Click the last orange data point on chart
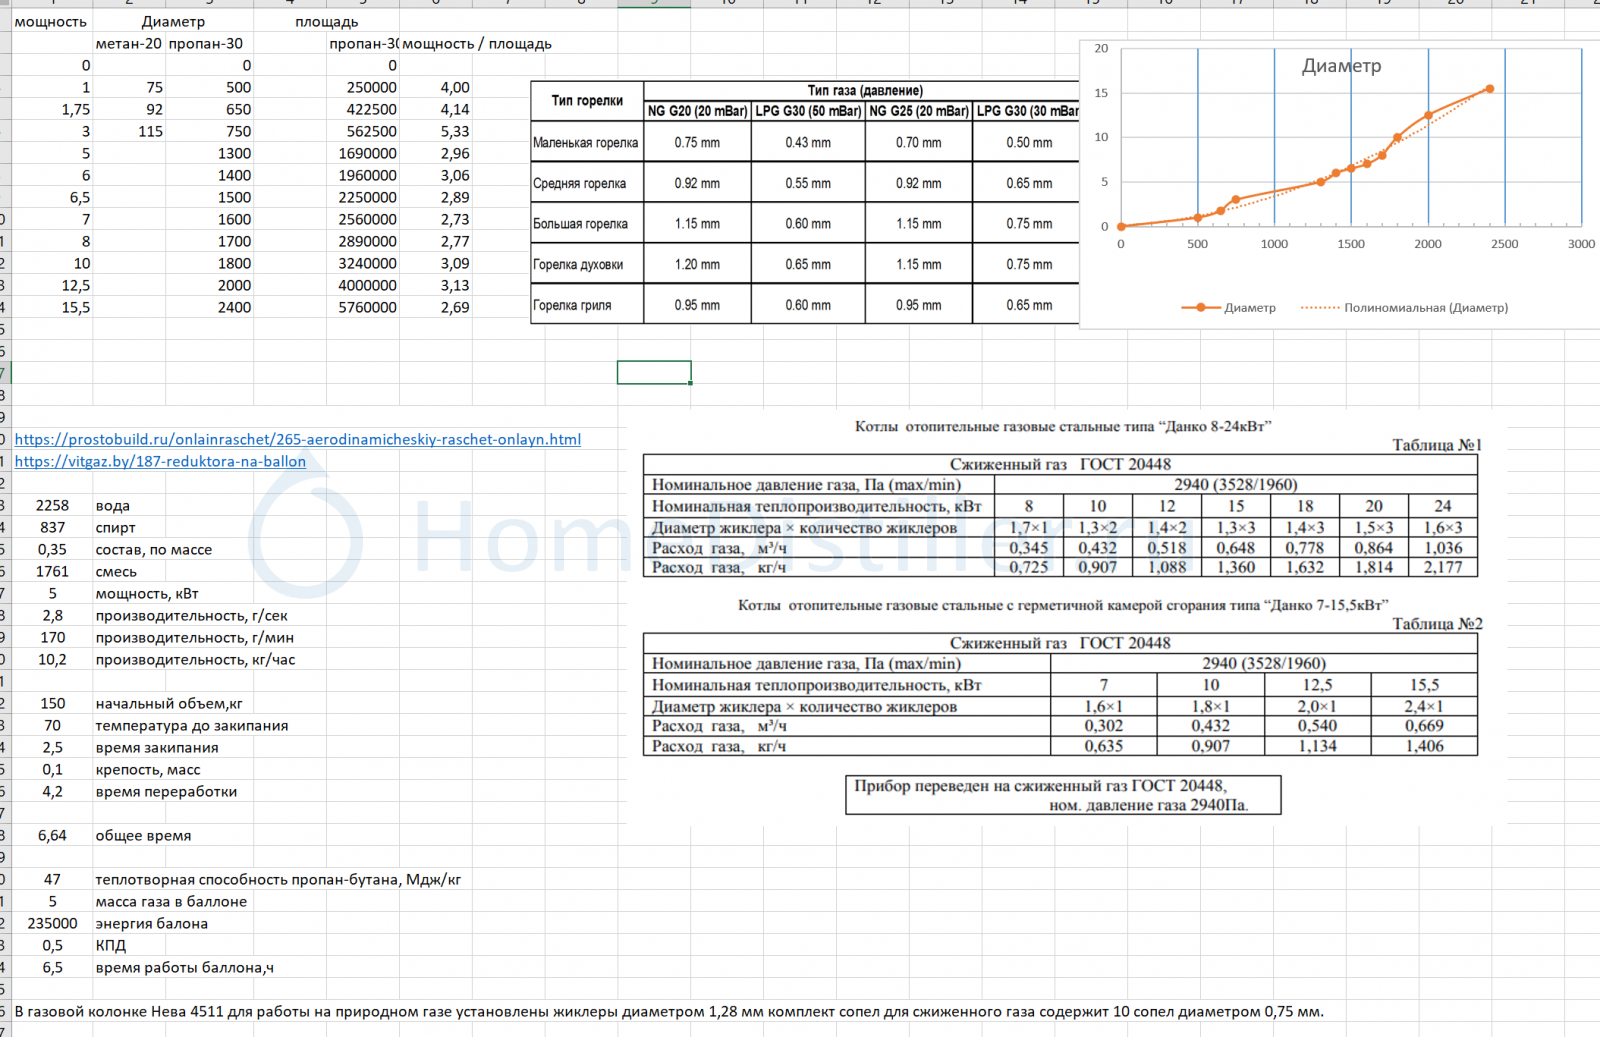This screenshot has height=1037, width=1600. pyautogui.click(x=1489, y=89)
